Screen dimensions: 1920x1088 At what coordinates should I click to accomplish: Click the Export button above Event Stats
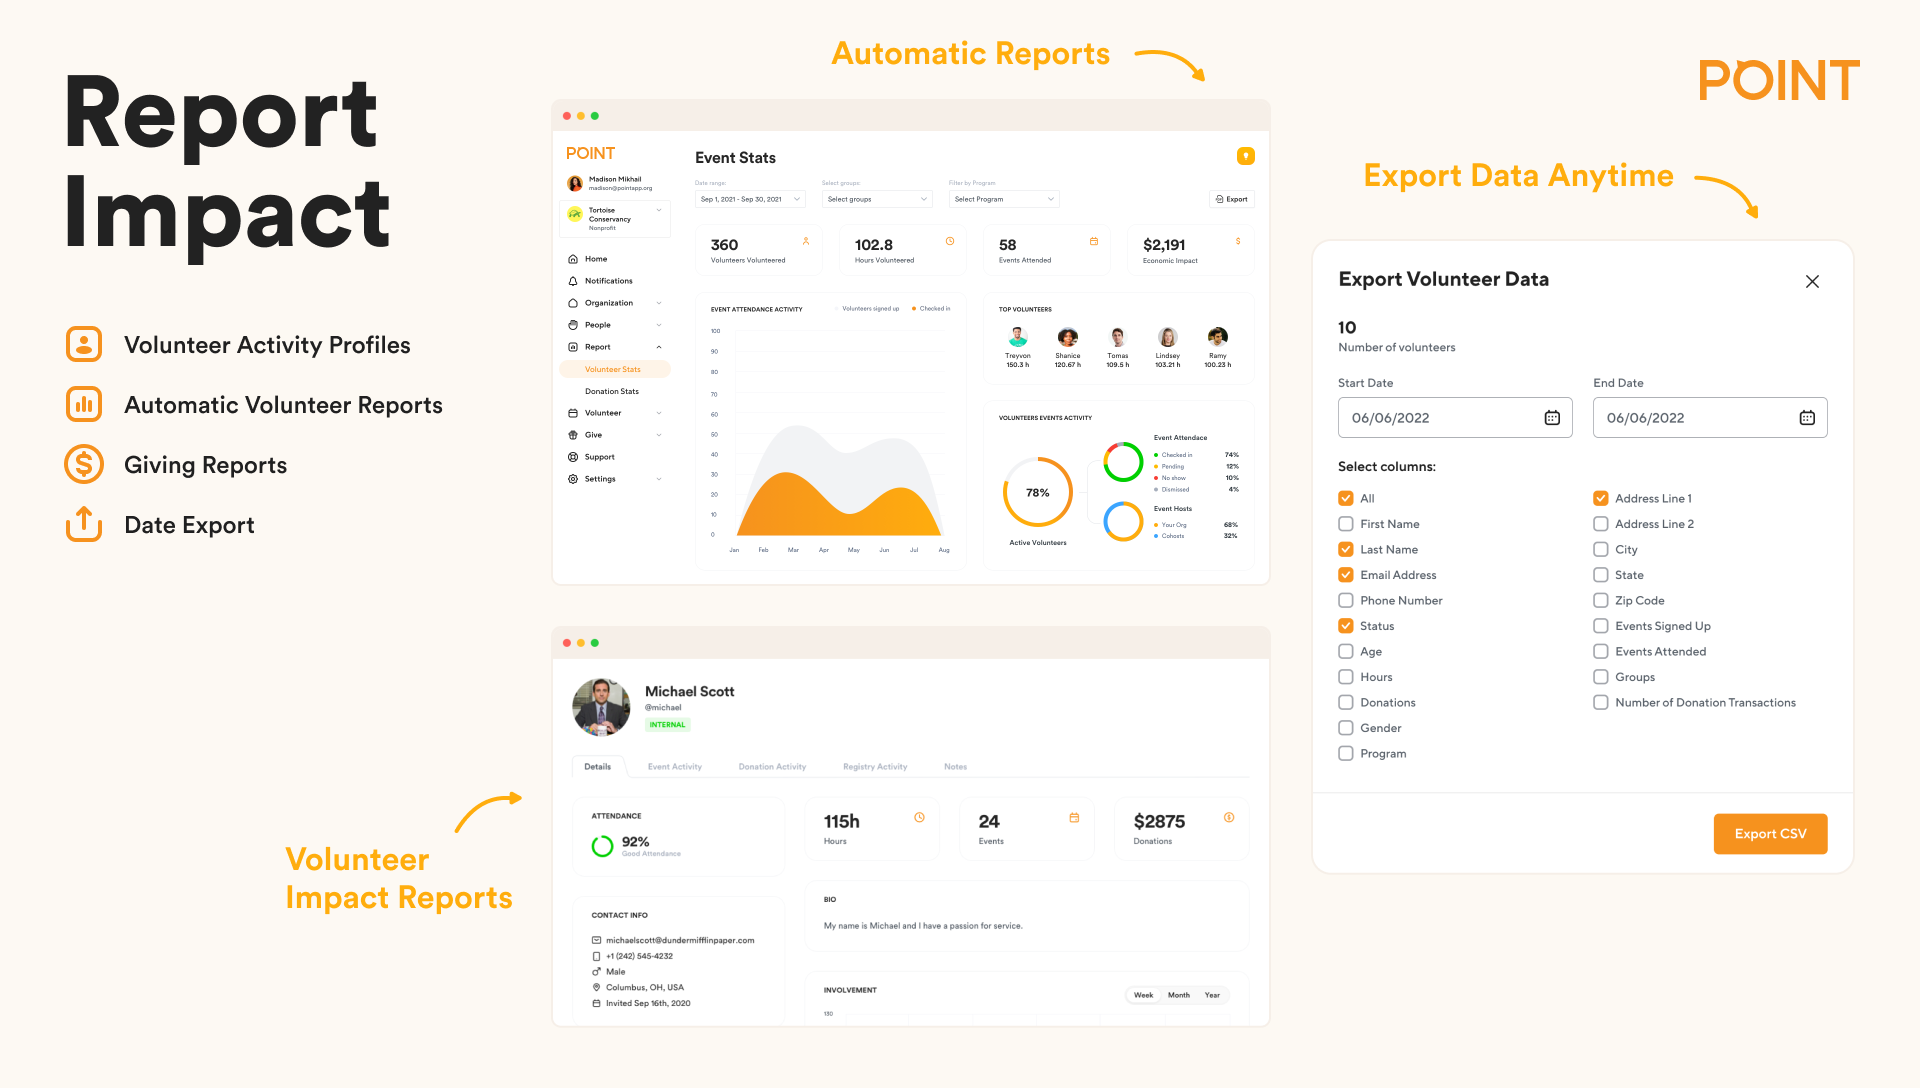pyautogui.click(x=1231, y=199)
